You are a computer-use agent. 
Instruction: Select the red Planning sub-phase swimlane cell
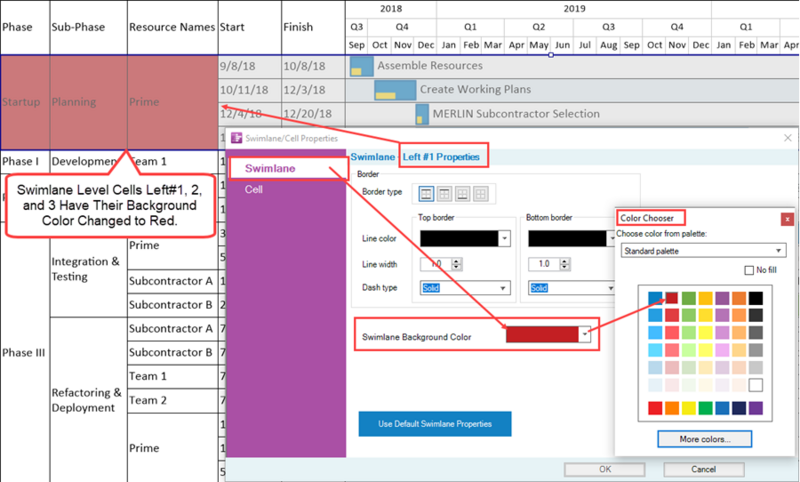[89, 103]
